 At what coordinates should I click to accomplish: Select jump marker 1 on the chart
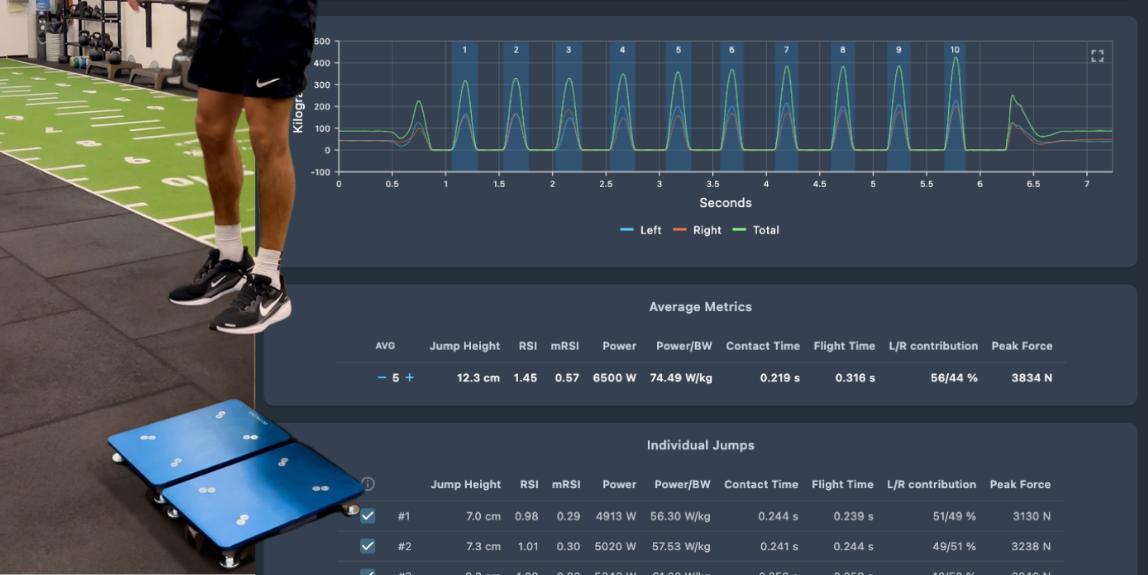(x=464, y=50)
